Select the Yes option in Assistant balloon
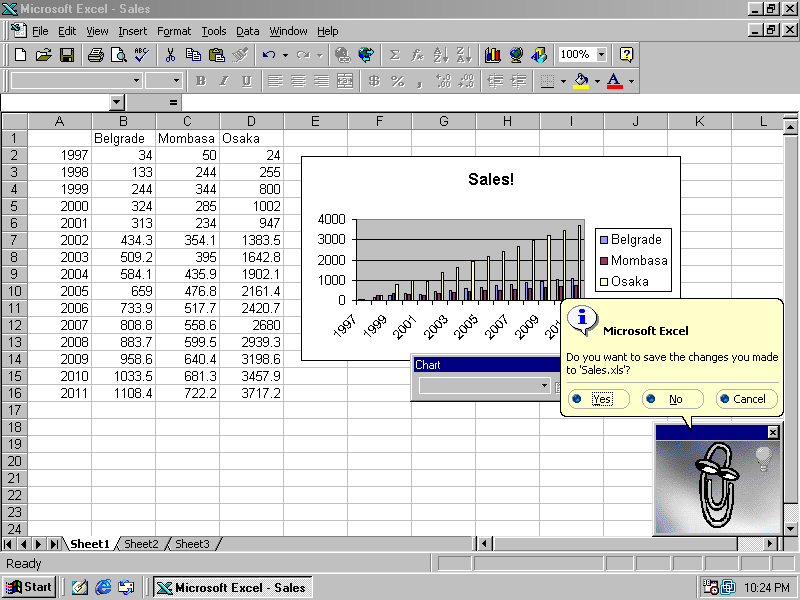 pos(598,399)
